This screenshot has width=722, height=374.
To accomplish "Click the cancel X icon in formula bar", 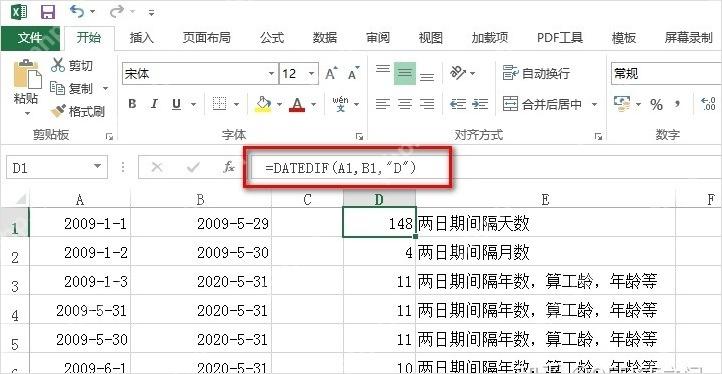I will 157,167.
